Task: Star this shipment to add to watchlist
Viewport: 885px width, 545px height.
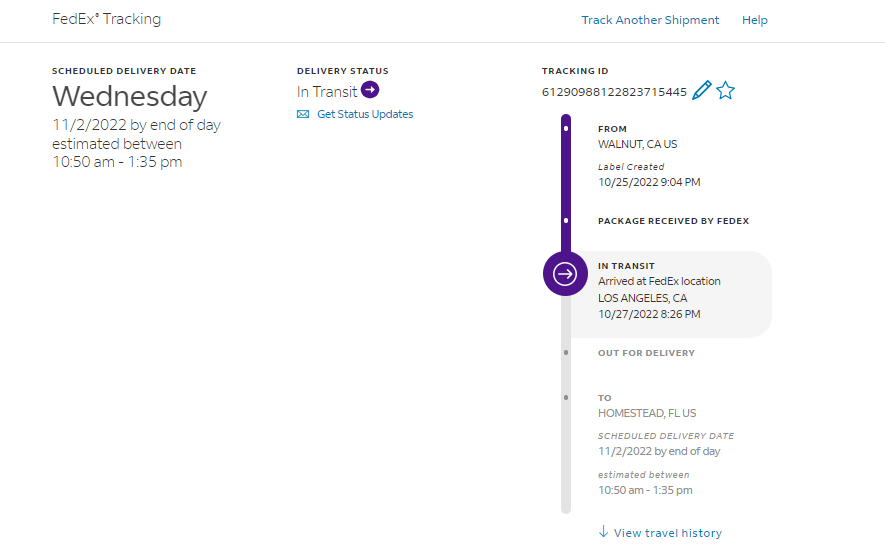Action: [726, 91]
